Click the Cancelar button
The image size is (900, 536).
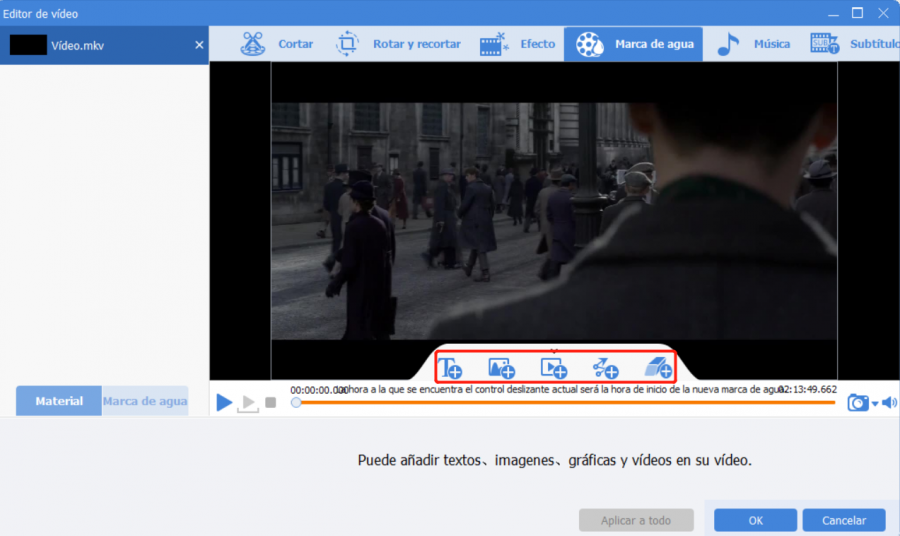pos(843,520)
